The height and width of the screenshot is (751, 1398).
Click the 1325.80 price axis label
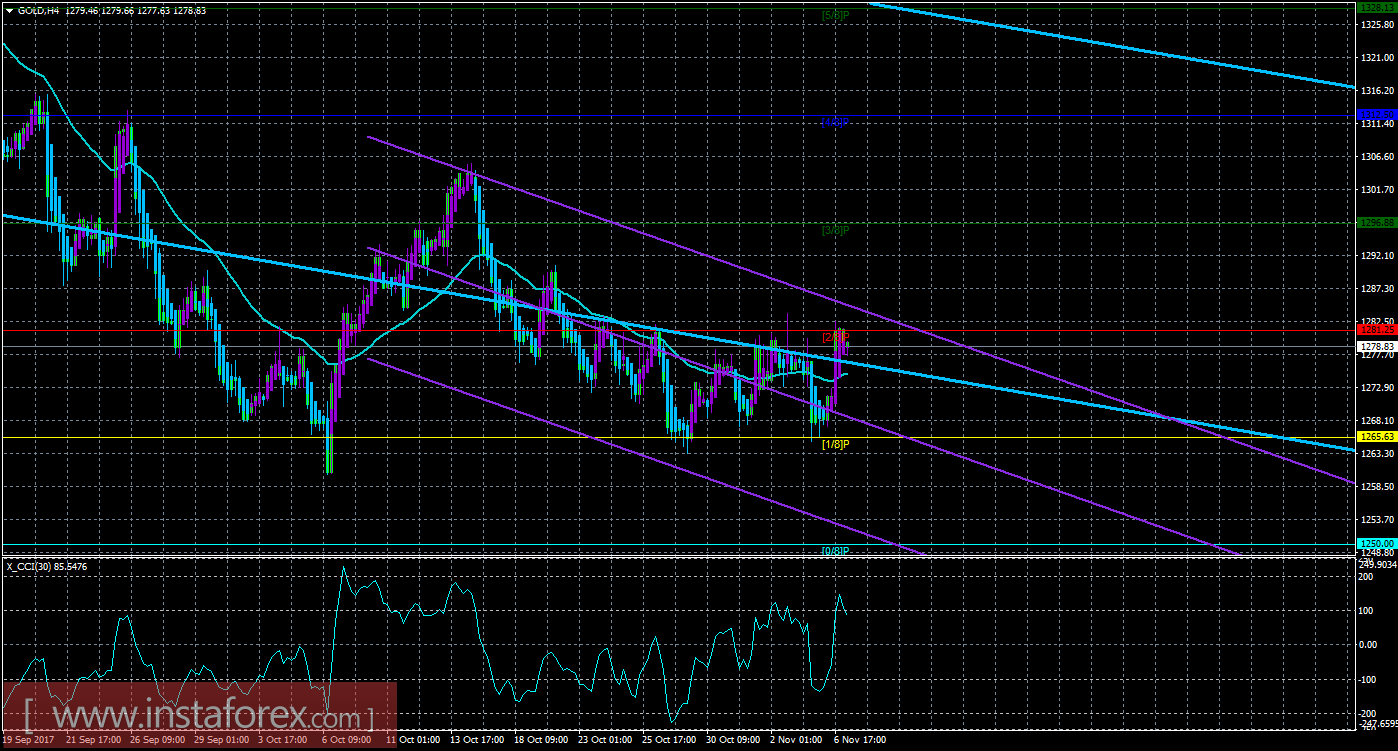[x=1377, y=25]
